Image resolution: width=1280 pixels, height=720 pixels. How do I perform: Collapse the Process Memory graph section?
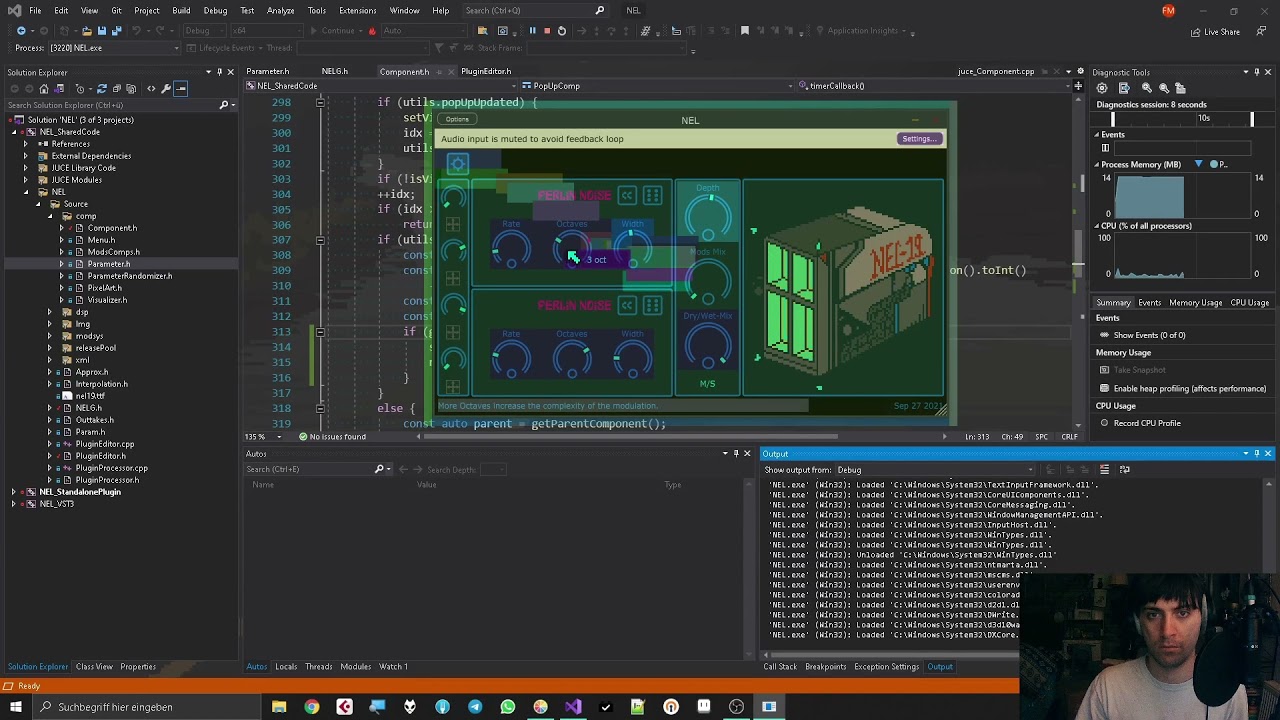(x=1097, y=164)
